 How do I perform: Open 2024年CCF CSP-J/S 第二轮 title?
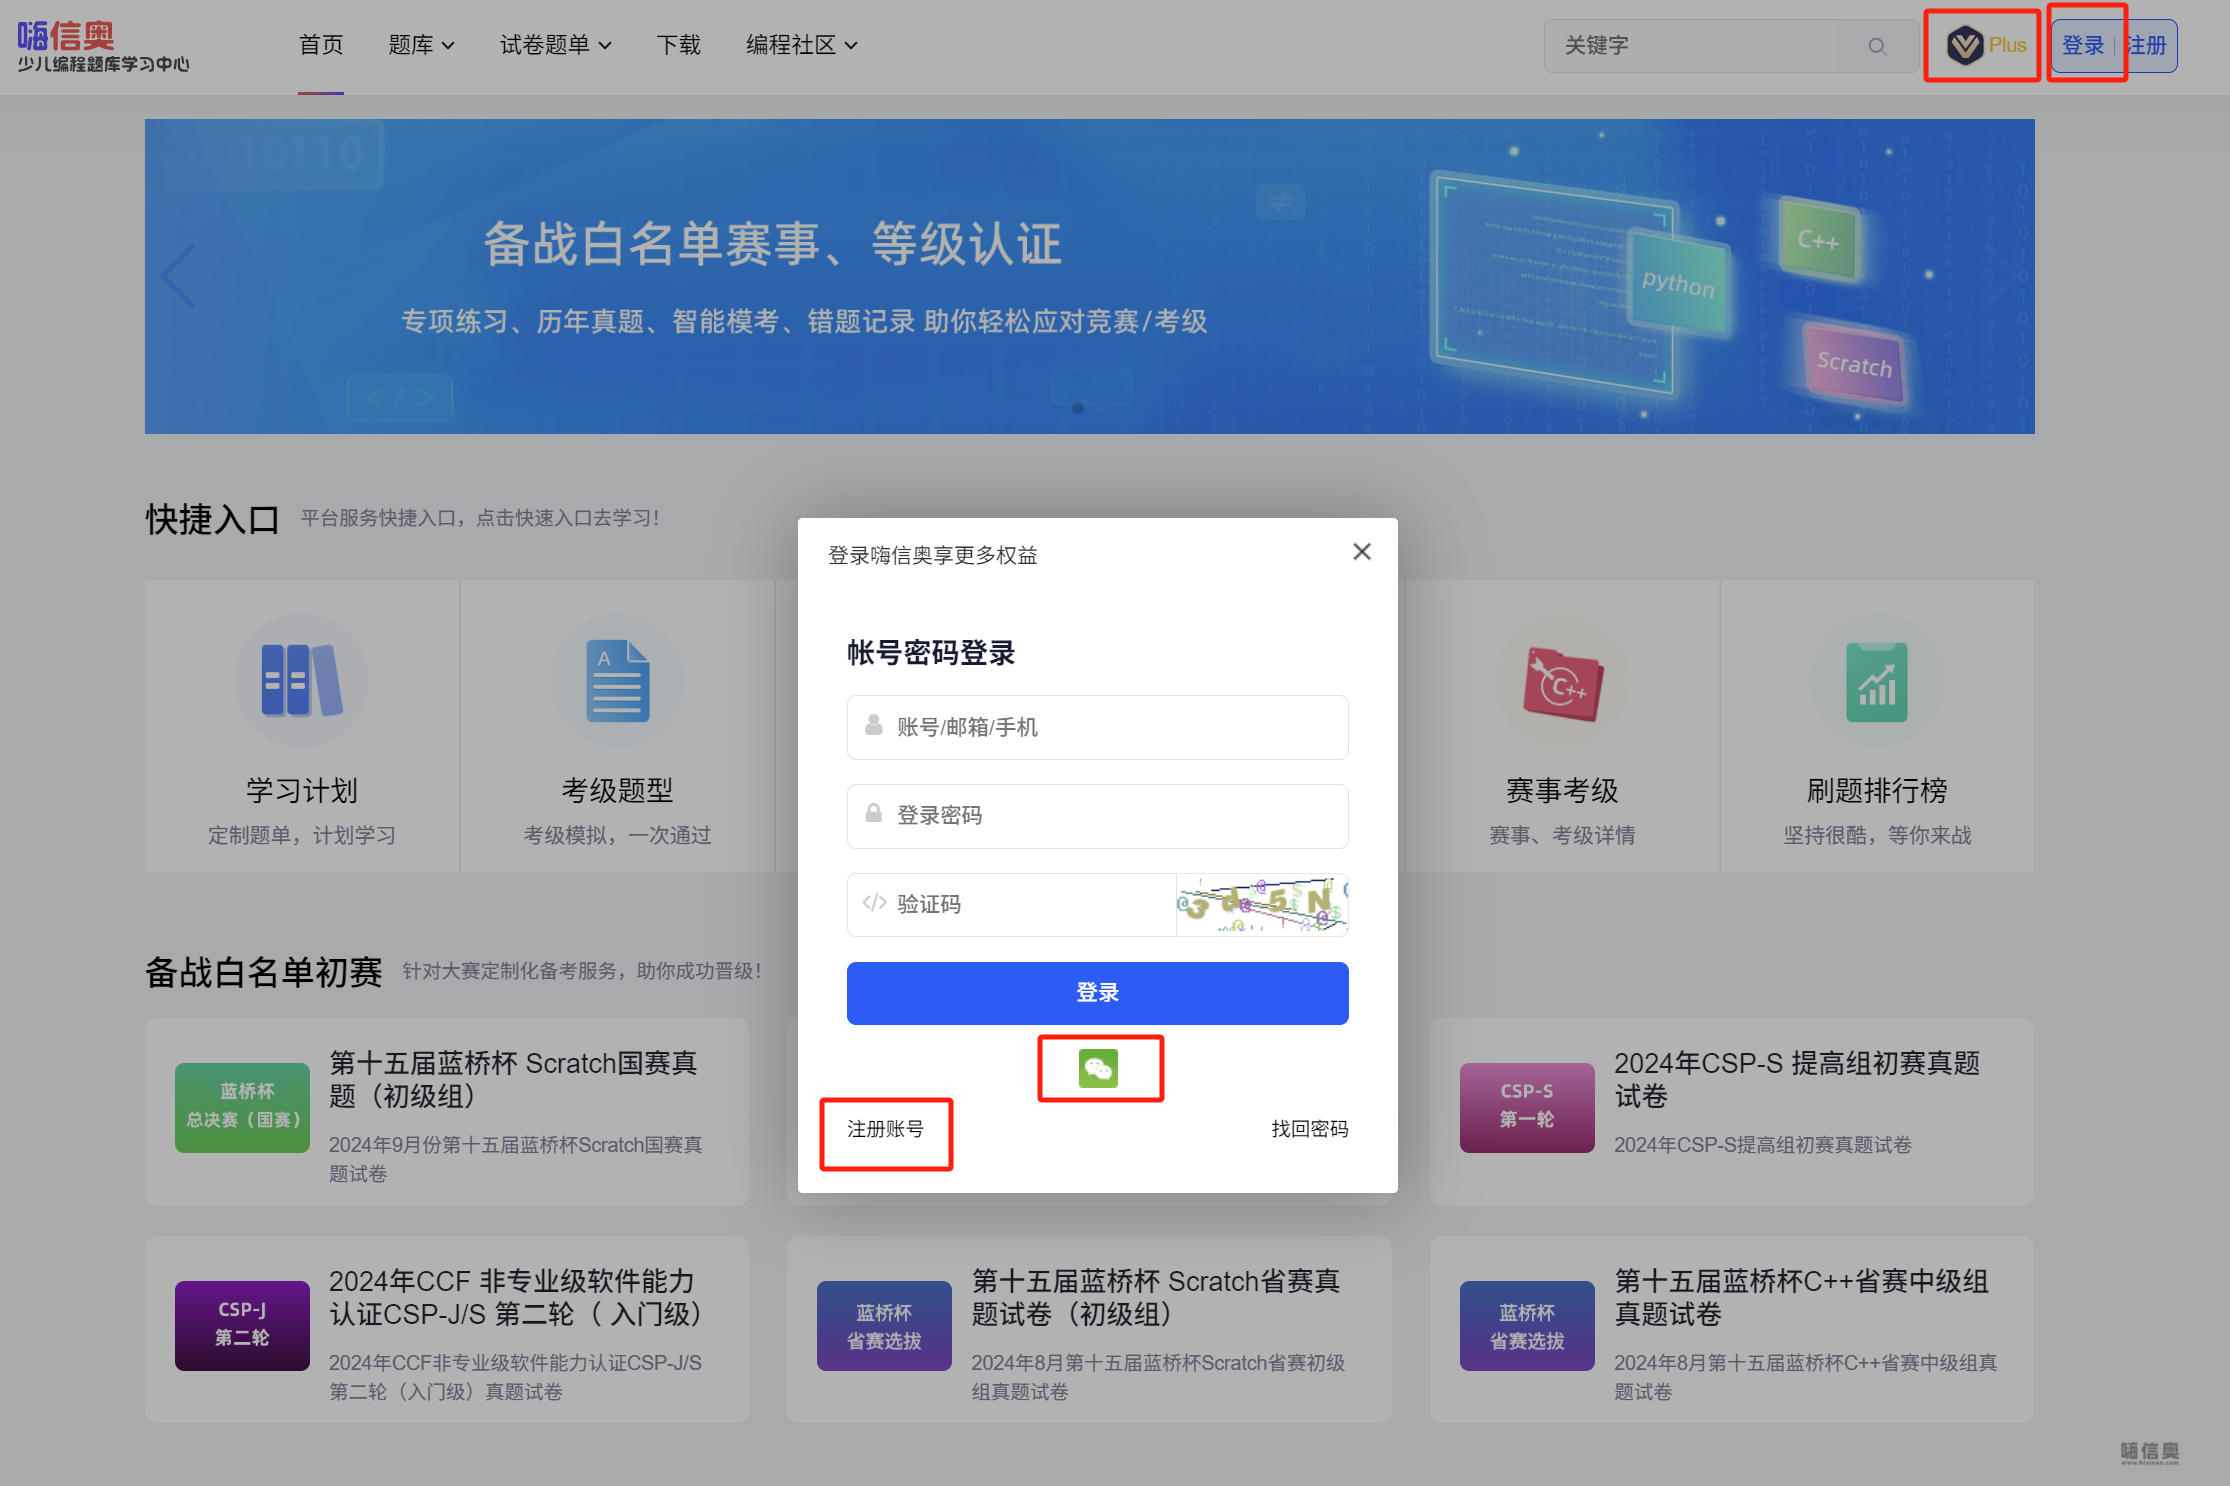(516, 1297)
